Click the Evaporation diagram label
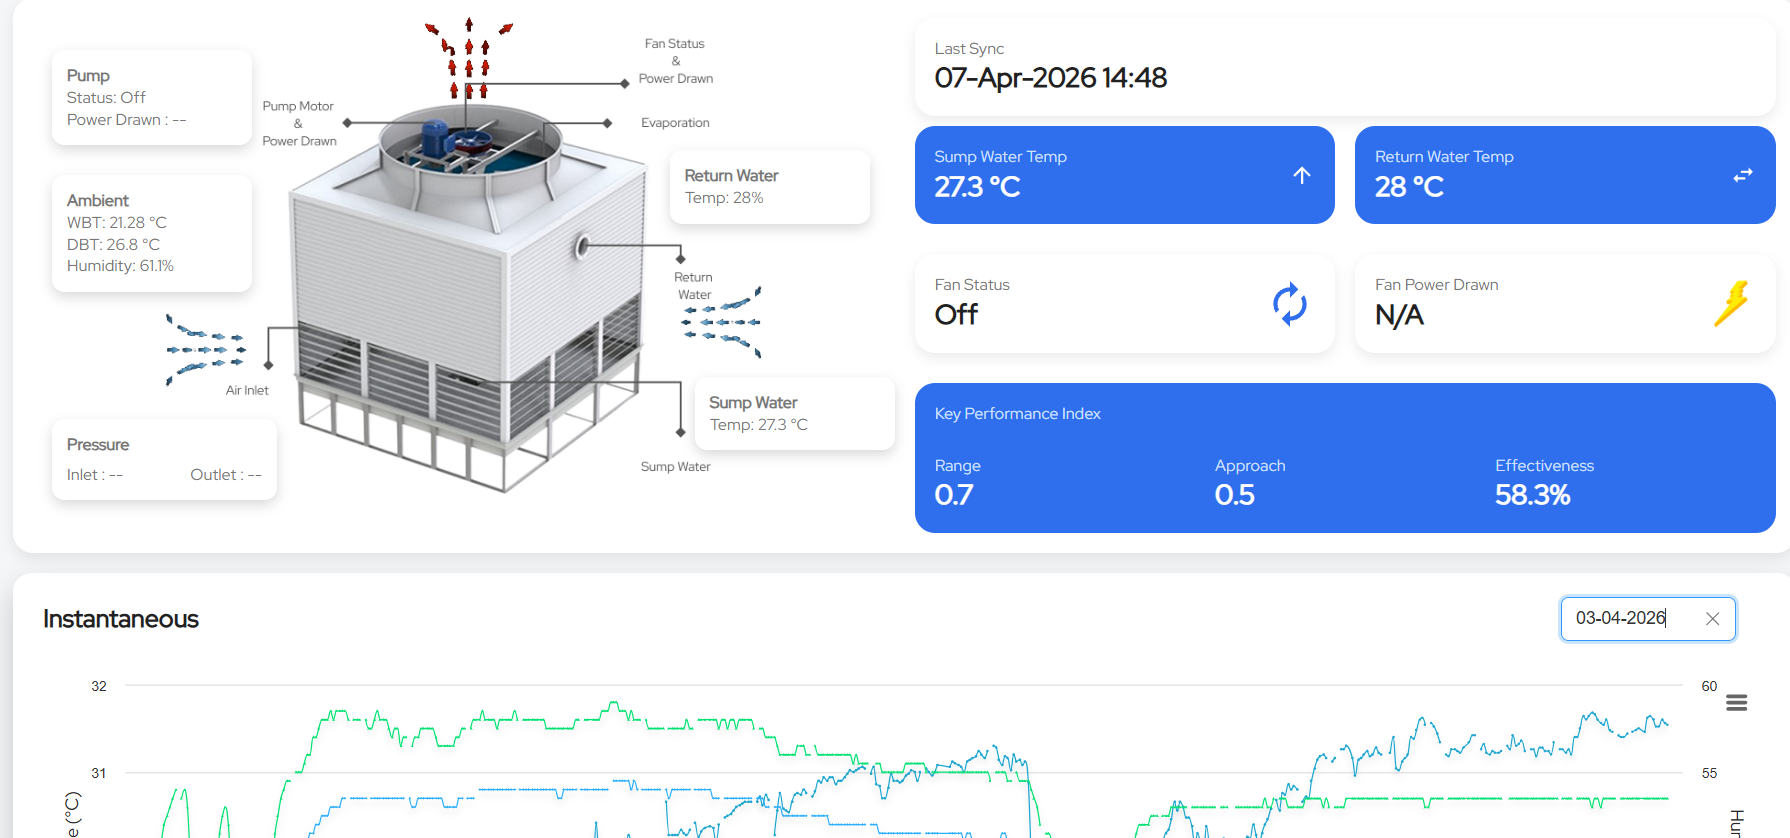1790x838 pixels. 675,123
